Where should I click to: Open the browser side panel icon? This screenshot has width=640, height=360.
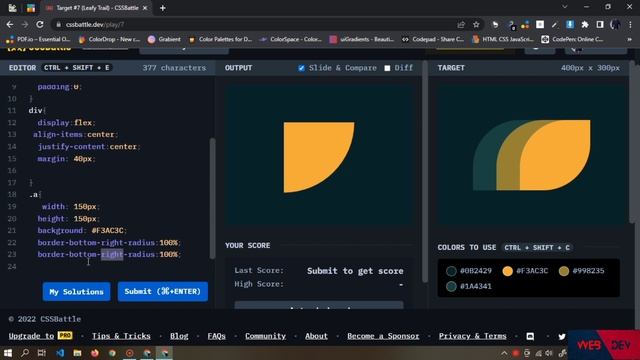point(600,24)
